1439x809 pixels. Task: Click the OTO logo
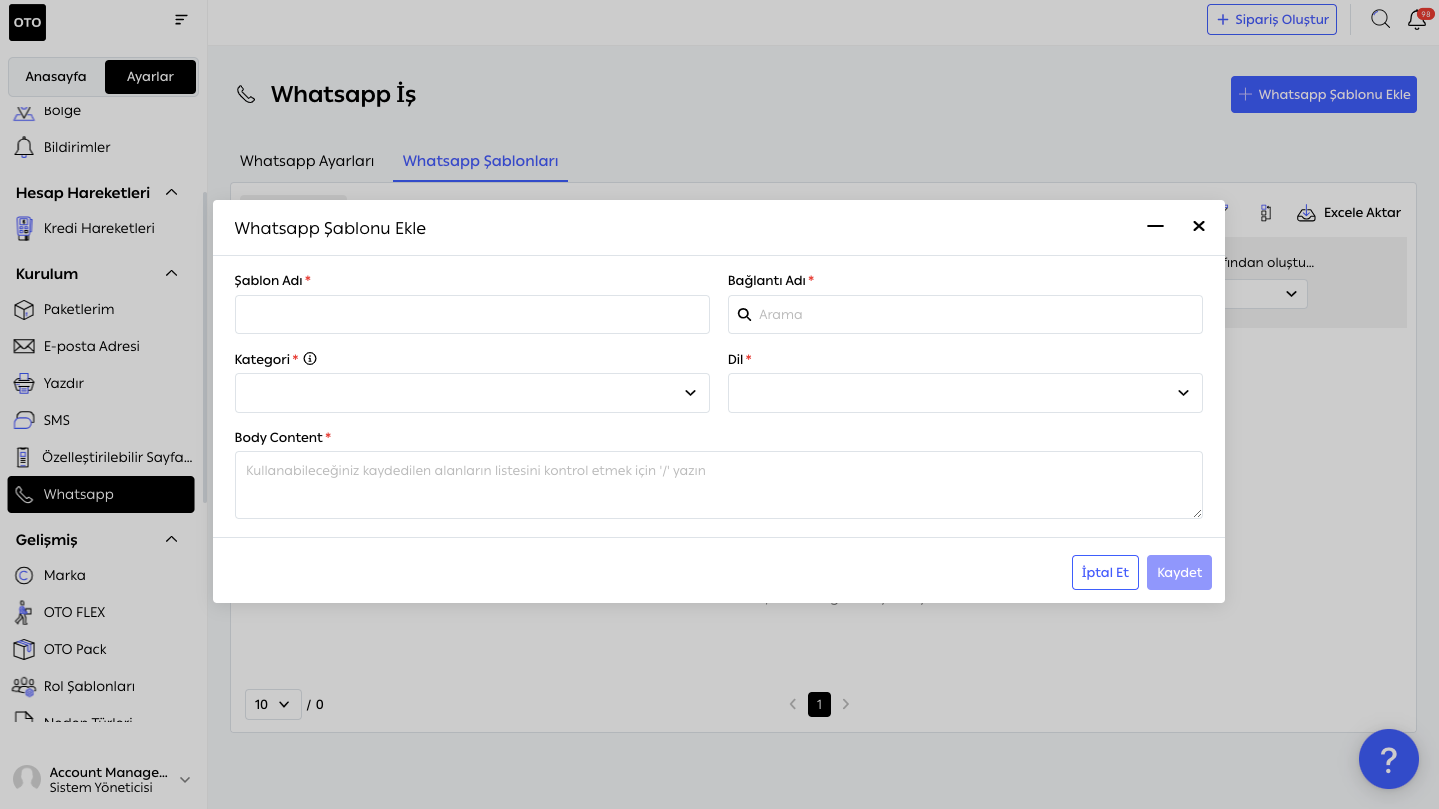[27, 22]
